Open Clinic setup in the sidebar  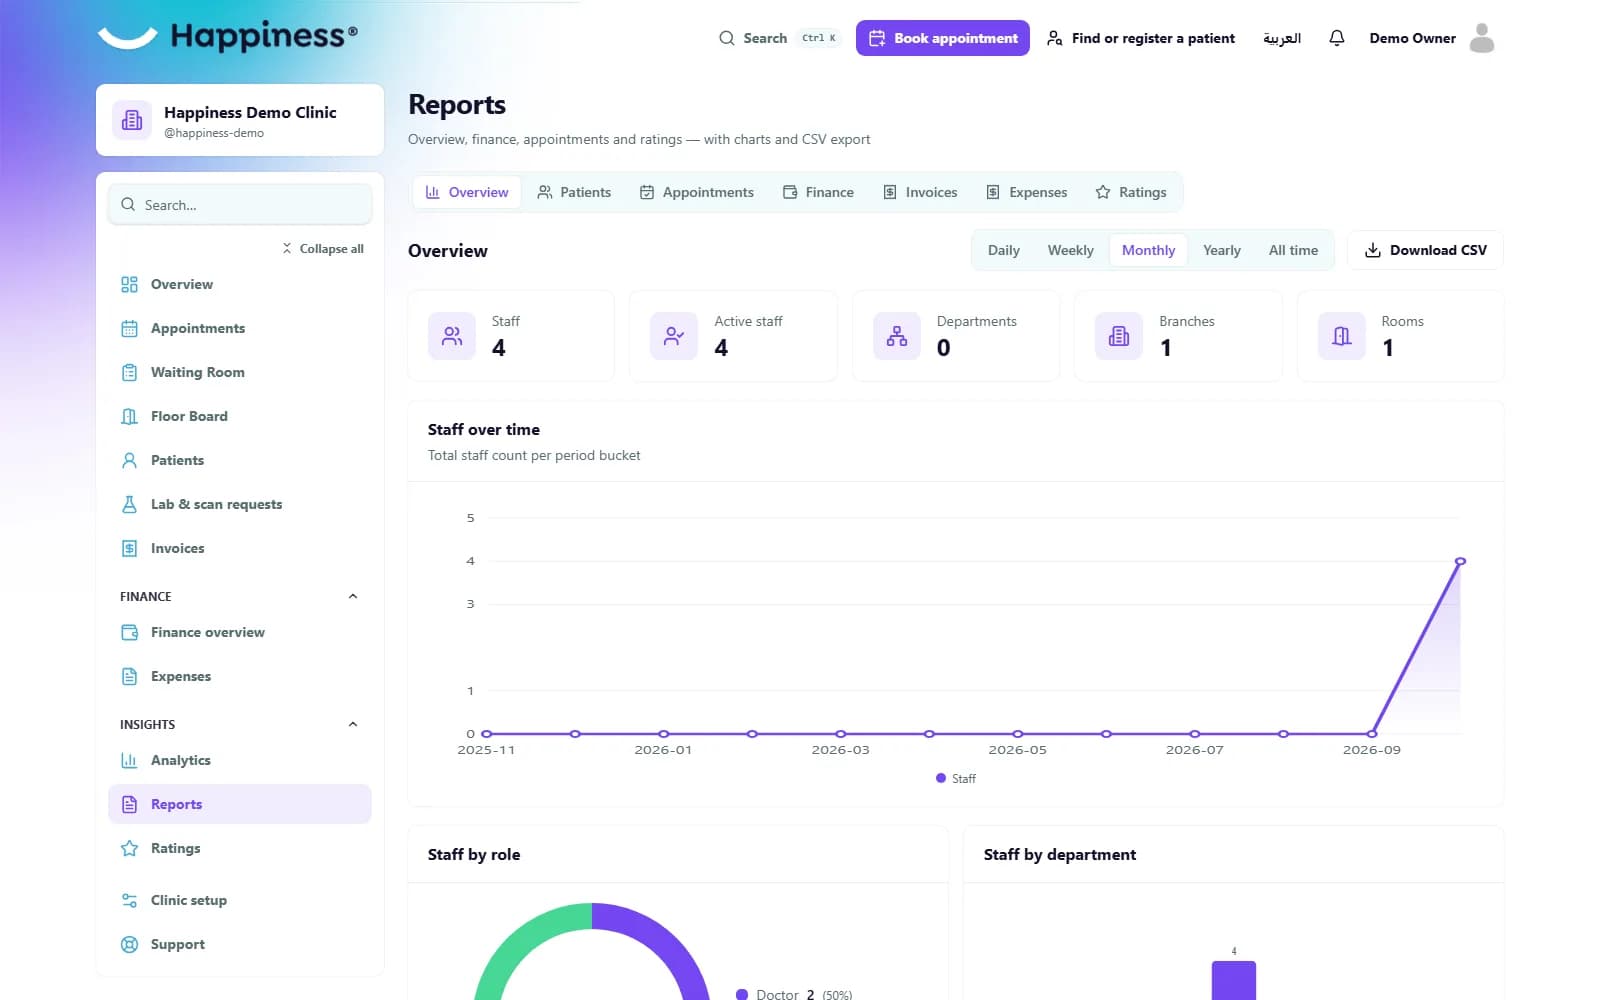tap(240, 900)
